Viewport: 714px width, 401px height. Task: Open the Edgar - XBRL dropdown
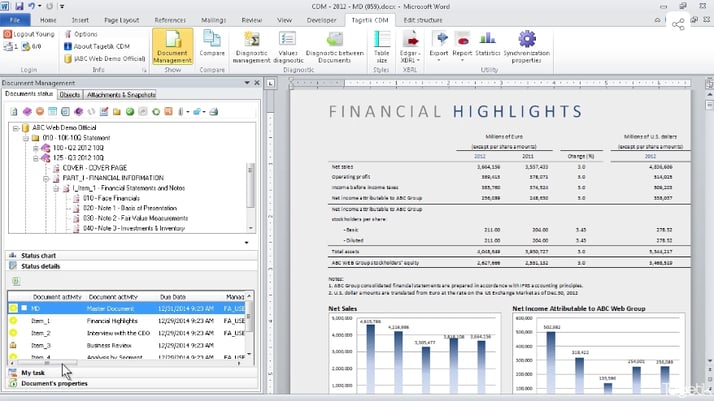click(410, 47)
